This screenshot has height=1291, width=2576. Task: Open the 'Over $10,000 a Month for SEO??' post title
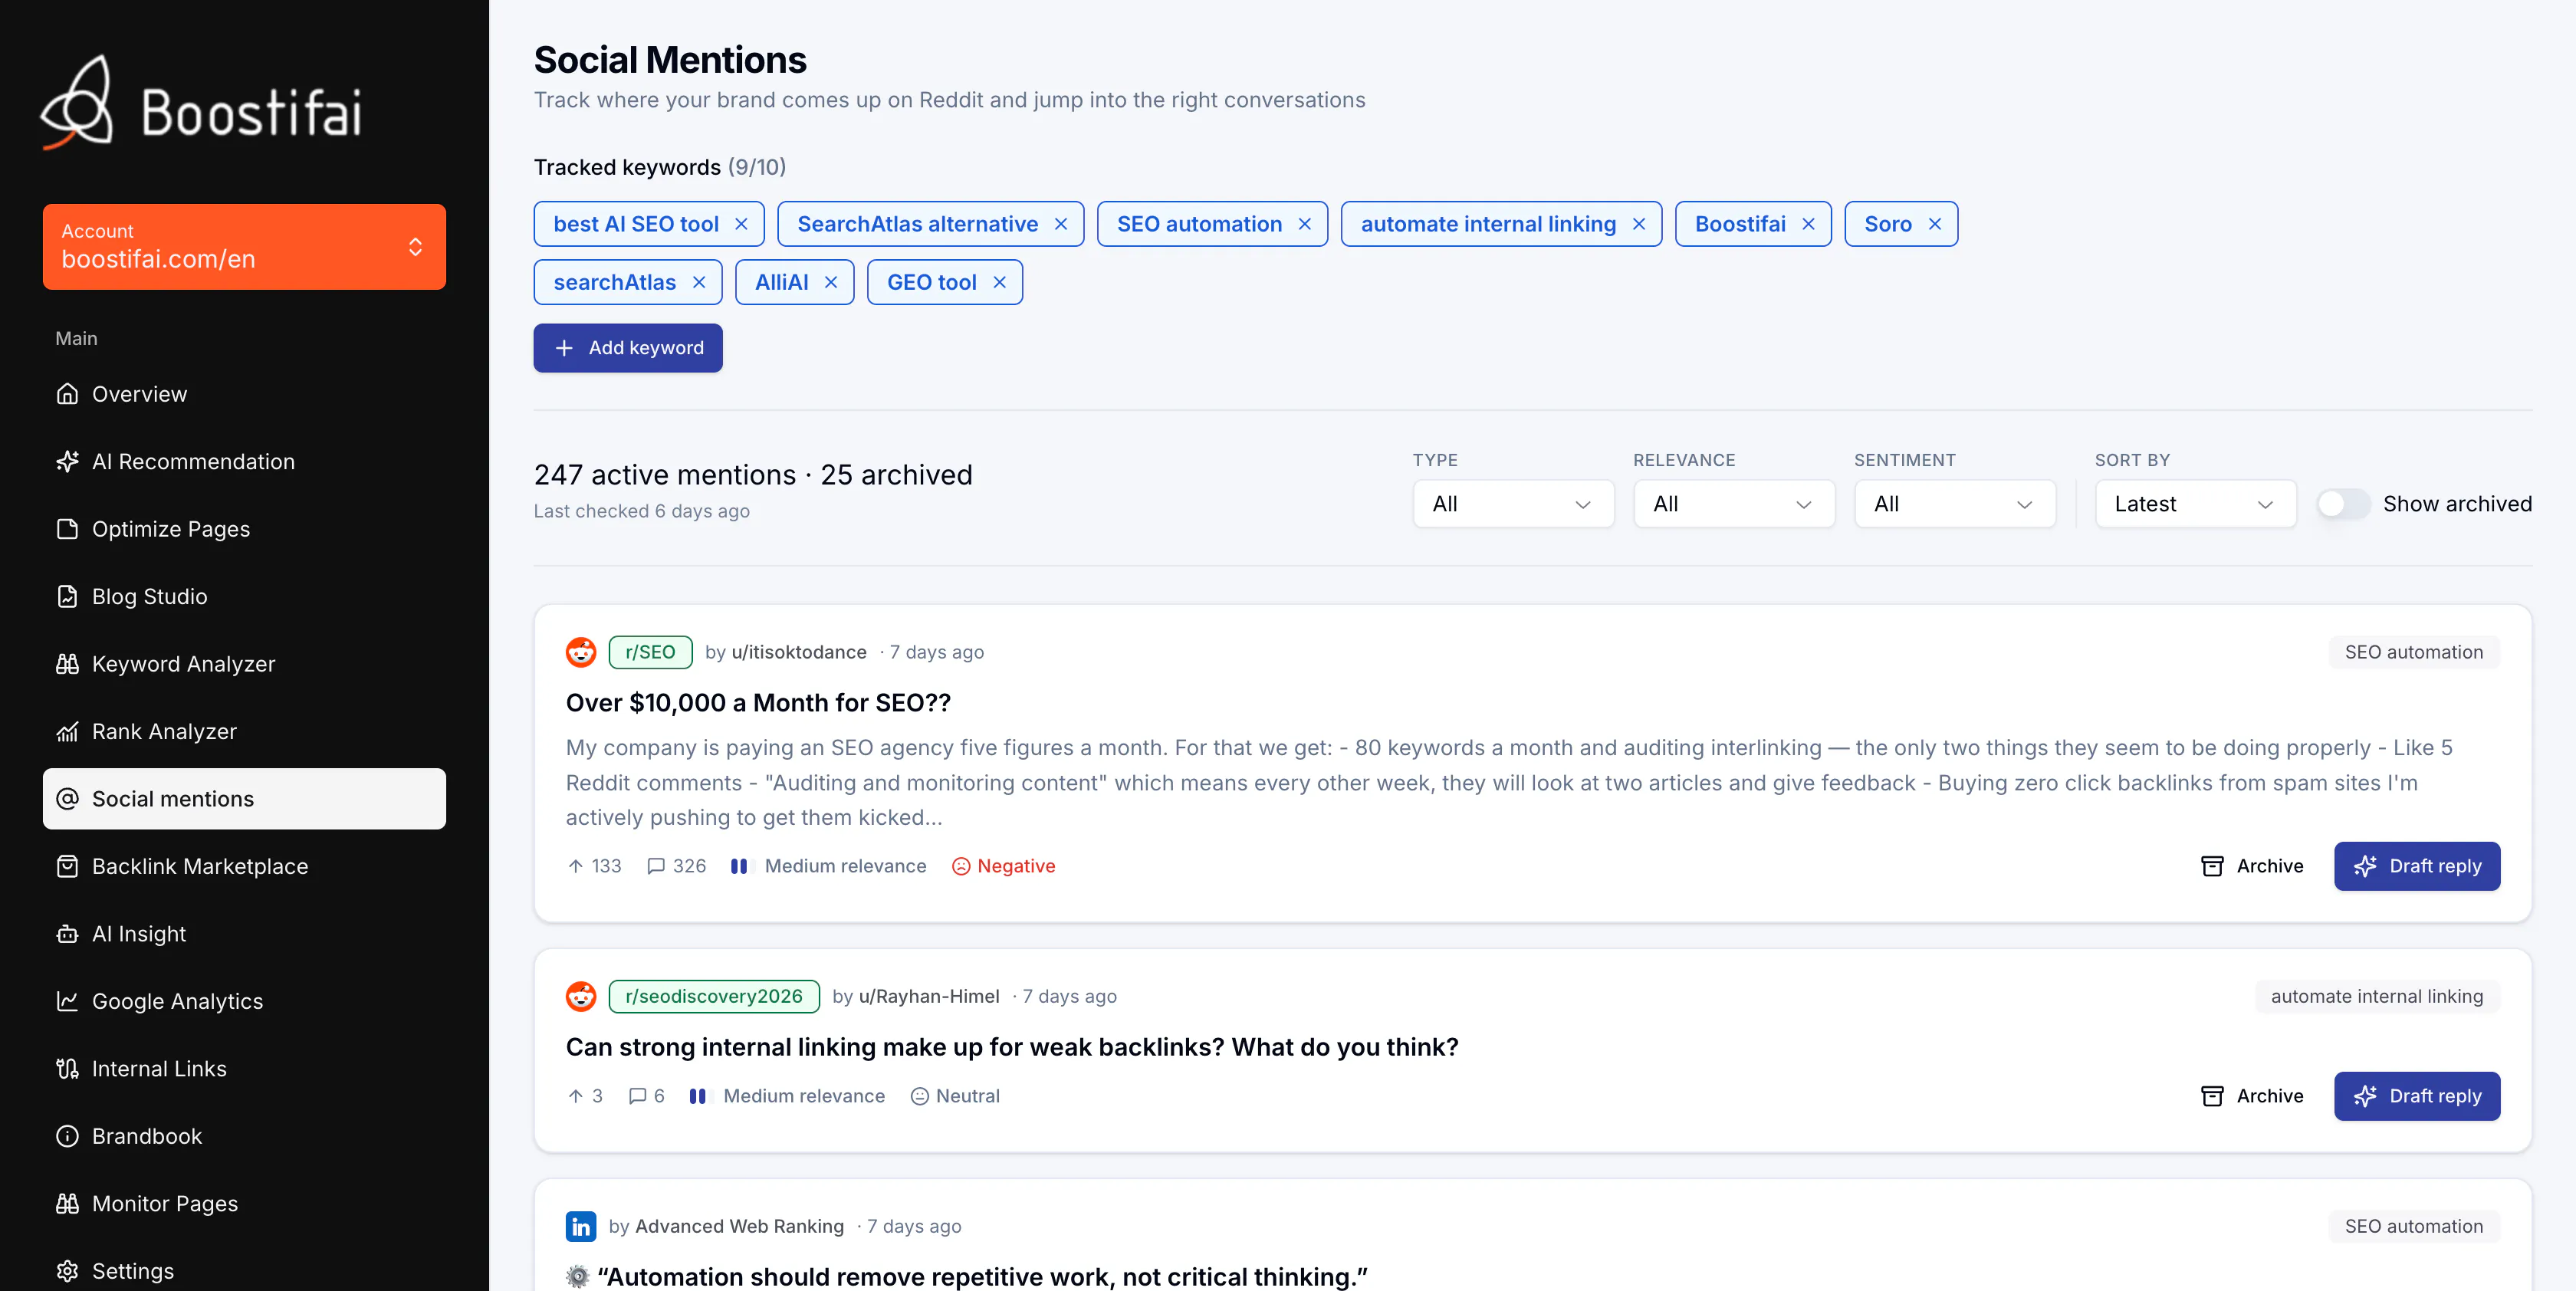click(758, 703)
